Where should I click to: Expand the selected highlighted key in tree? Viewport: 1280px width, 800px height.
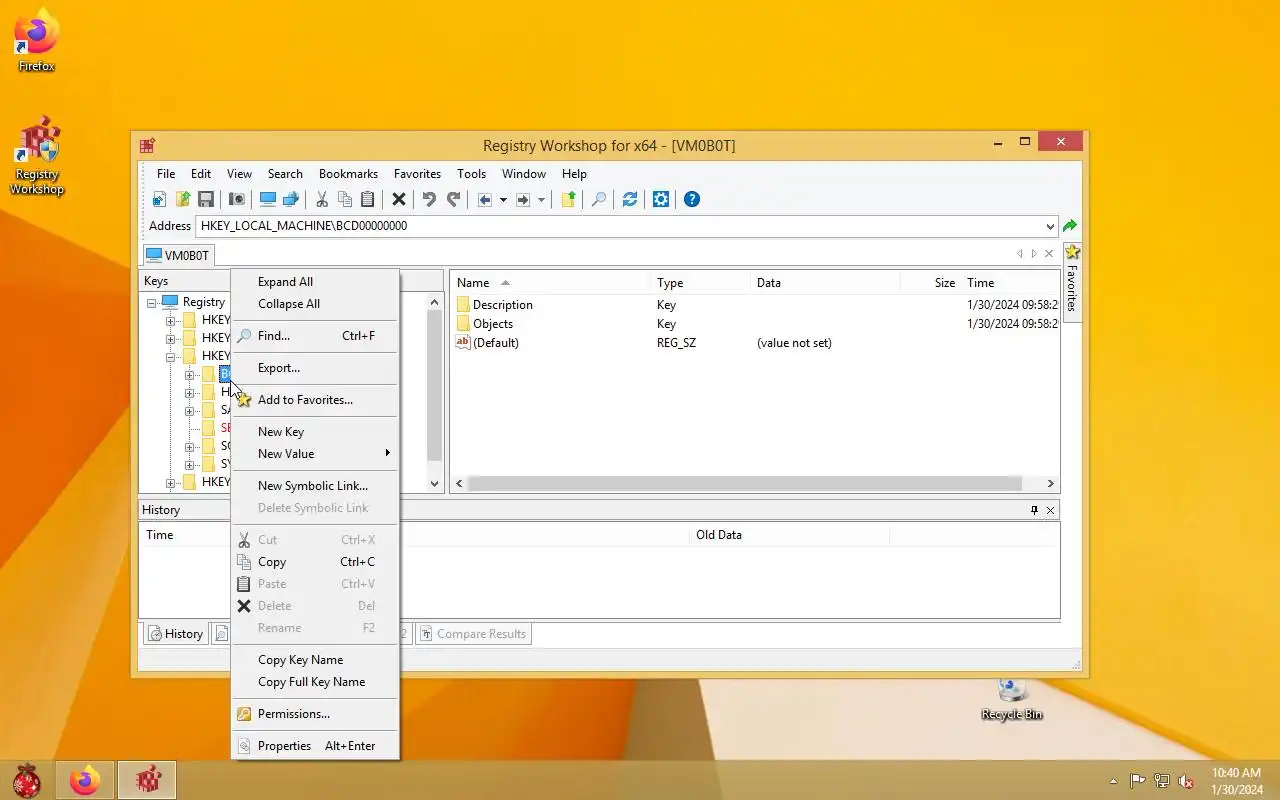tap(190, 375)
